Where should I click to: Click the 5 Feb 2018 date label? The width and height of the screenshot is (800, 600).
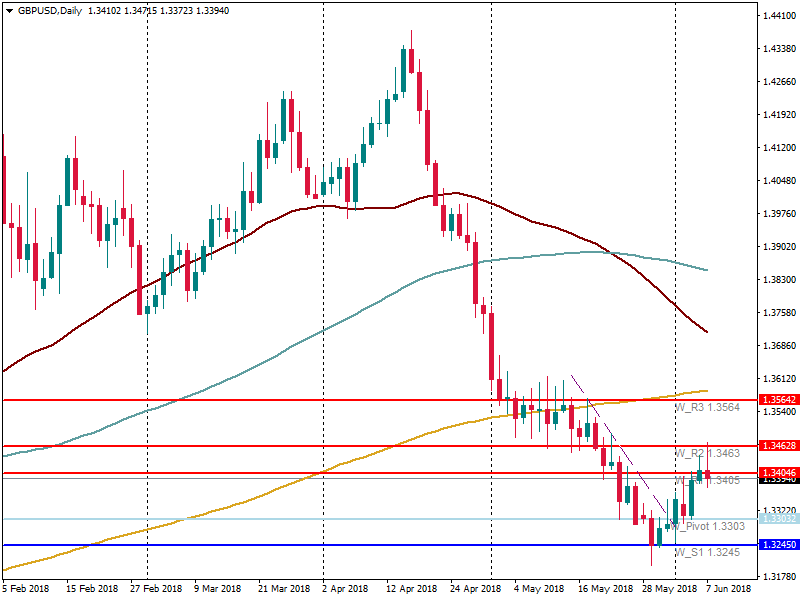[x=26, y=588]
